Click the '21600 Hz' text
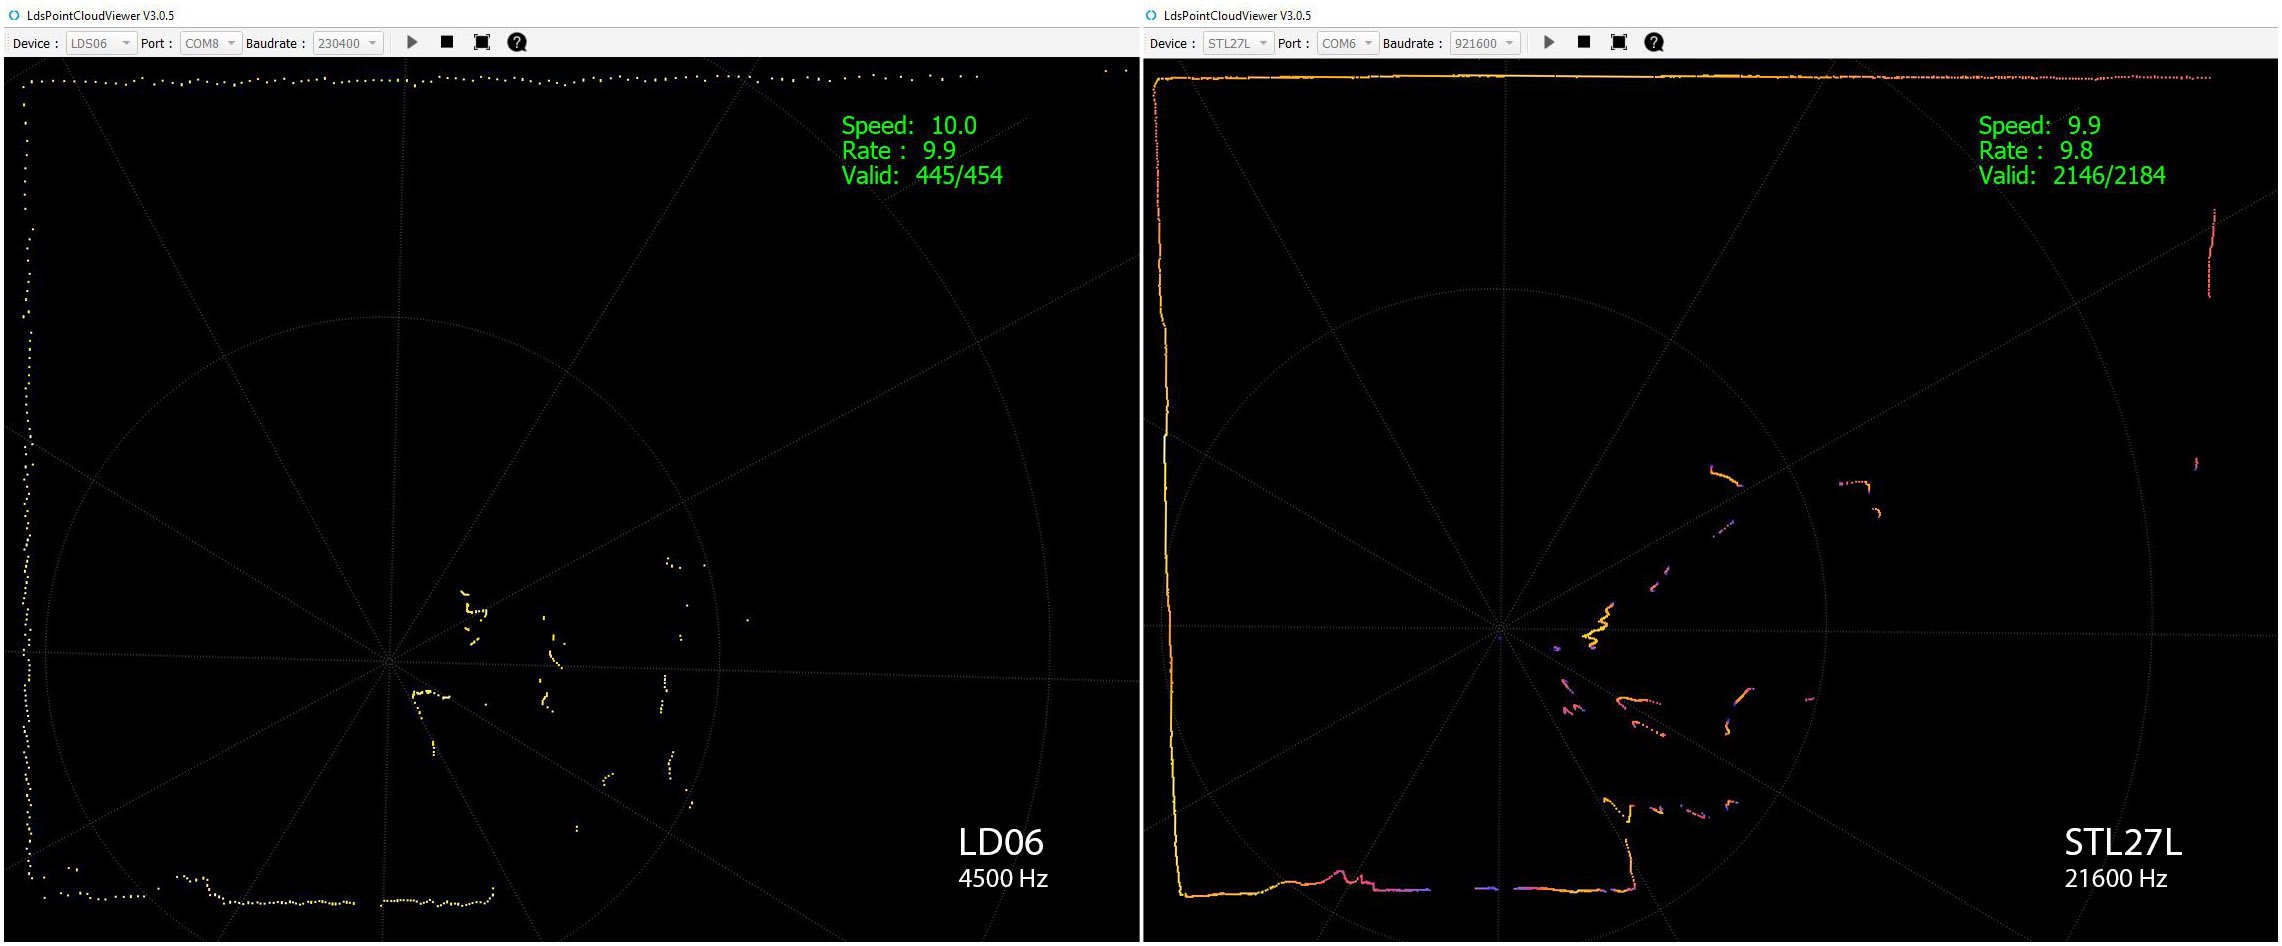2282x946 pixels. (2116, 879)
